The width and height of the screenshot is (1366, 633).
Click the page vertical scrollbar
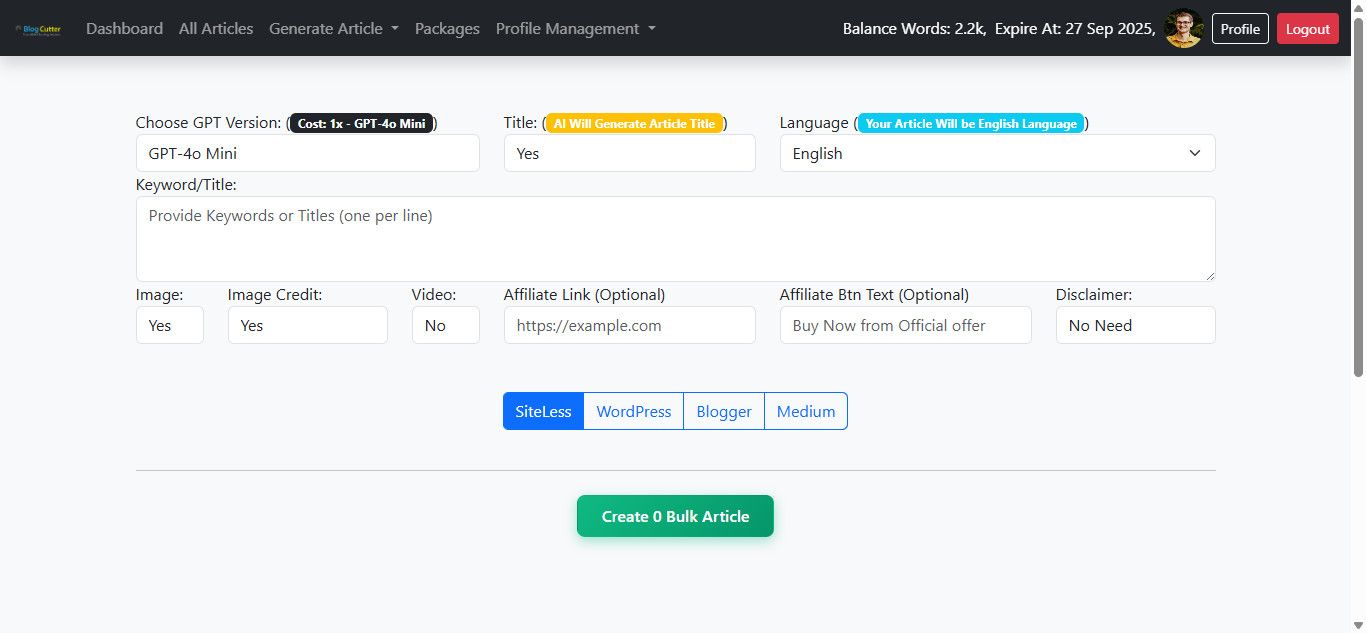tap(1358, 200)
